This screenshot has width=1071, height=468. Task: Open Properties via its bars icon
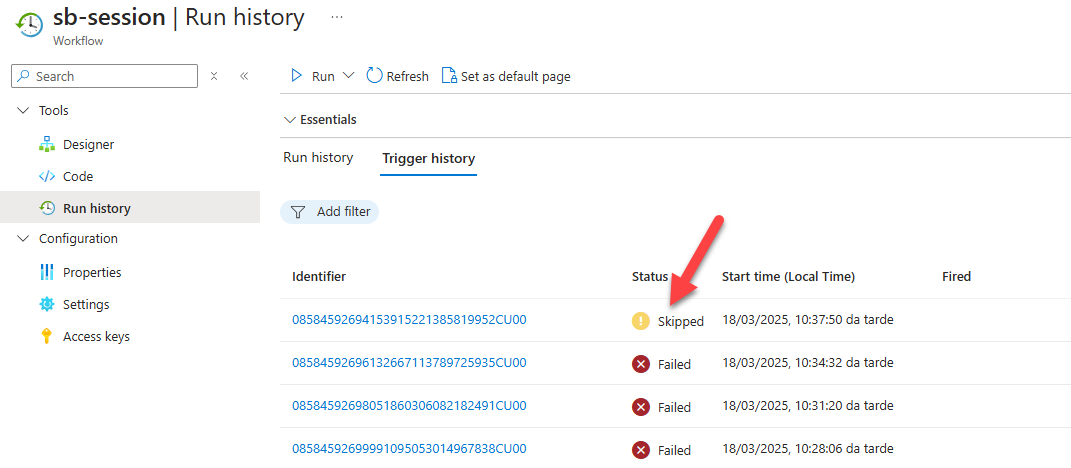pyautogui.click(x=46, y=272)
